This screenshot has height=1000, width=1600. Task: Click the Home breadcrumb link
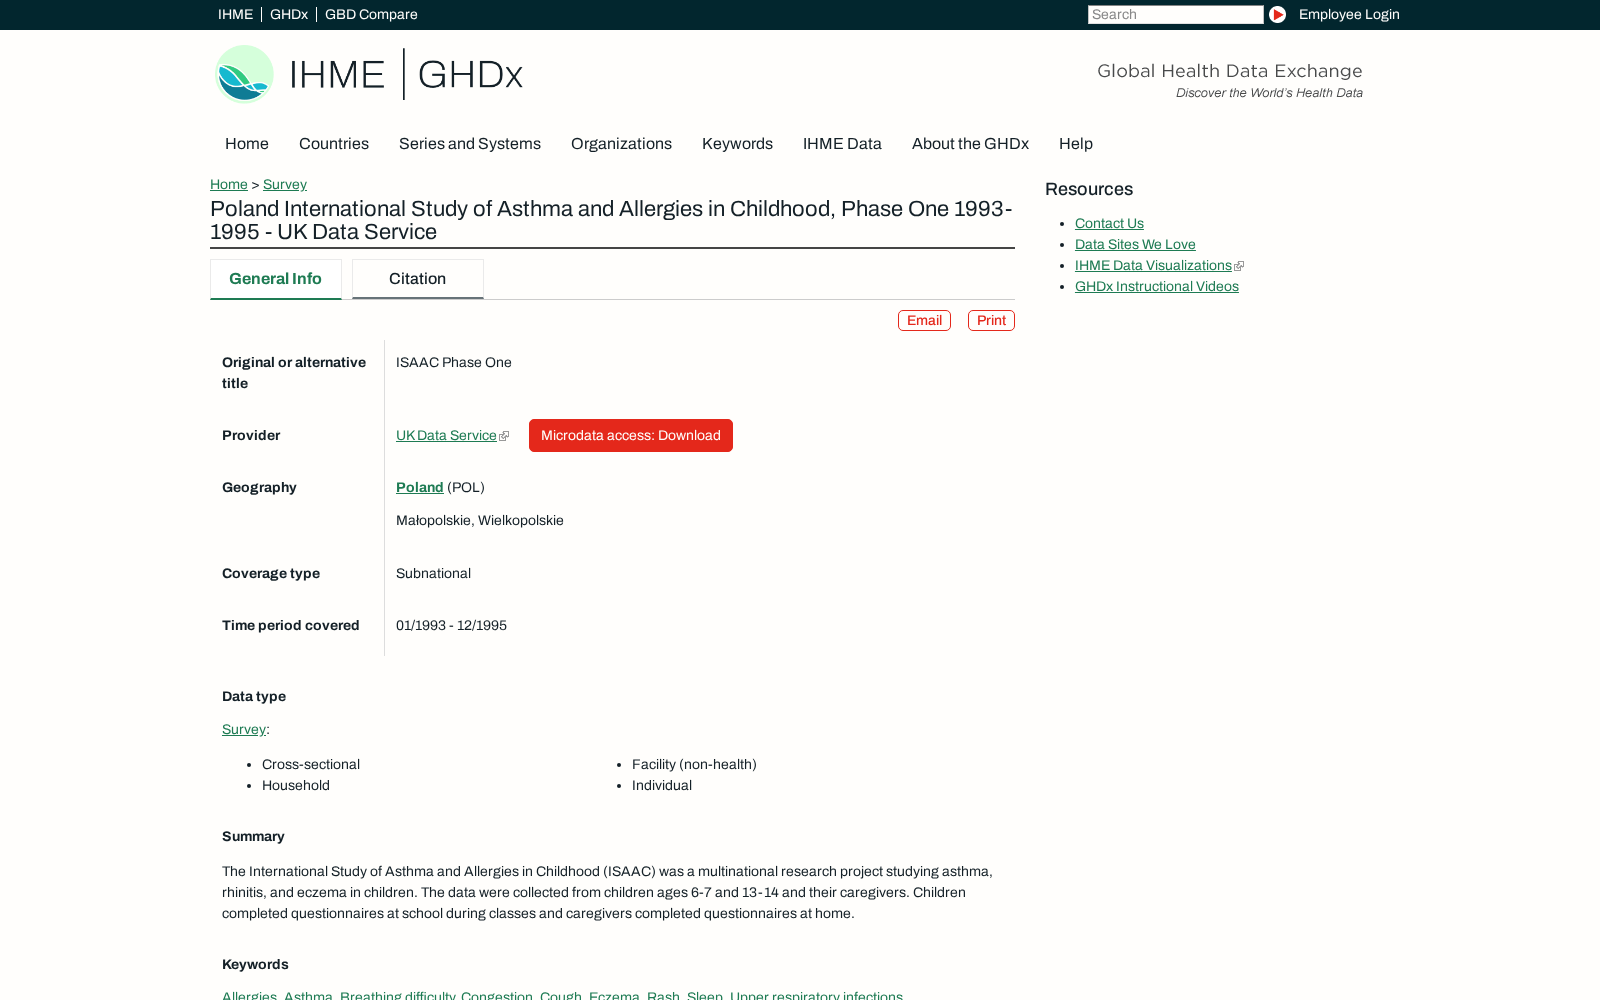(x=229, y=184)
